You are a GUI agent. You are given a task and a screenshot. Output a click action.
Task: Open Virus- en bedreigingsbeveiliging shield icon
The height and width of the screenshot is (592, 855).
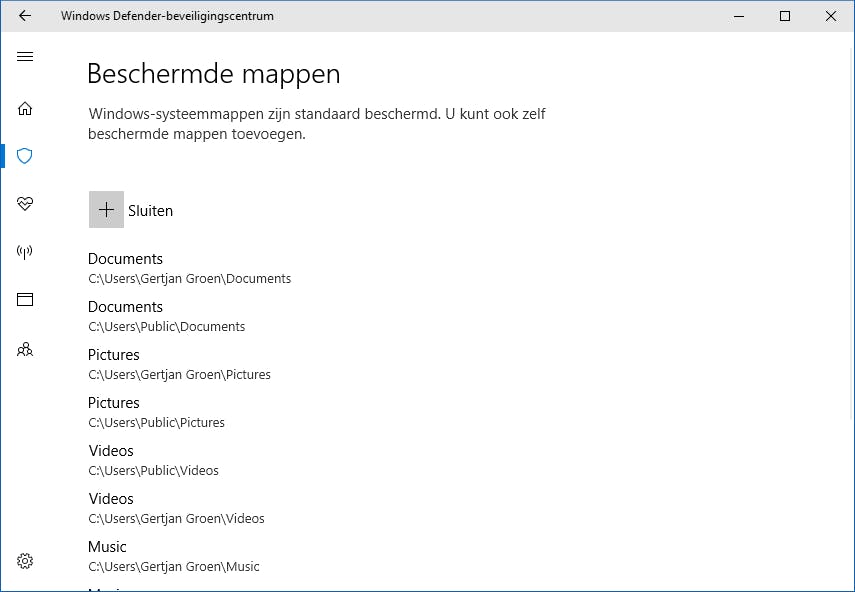point(24,156)
